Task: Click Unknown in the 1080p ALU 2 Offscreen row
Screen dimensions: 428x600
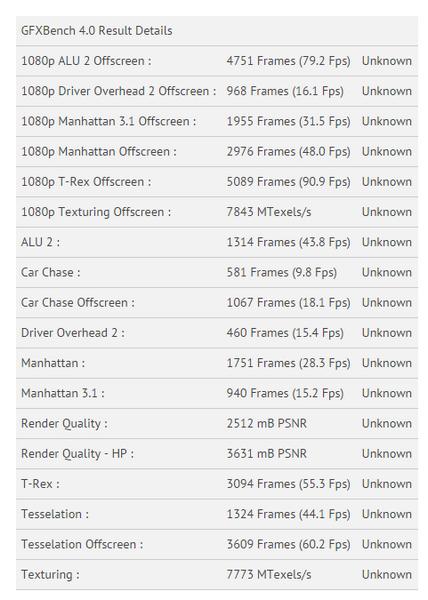Action: coord(387,61)
